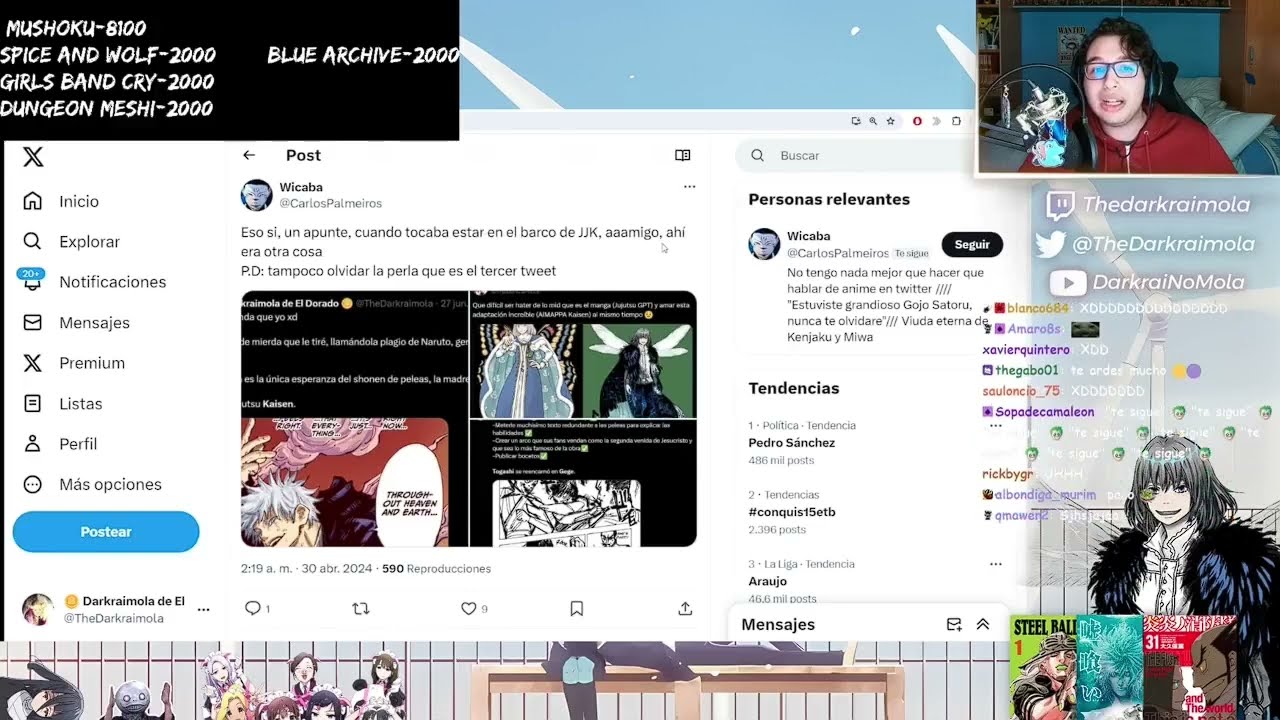Expand the Mensajes drawer with double chevron
1280x720 pixels.
coord(983,624)
